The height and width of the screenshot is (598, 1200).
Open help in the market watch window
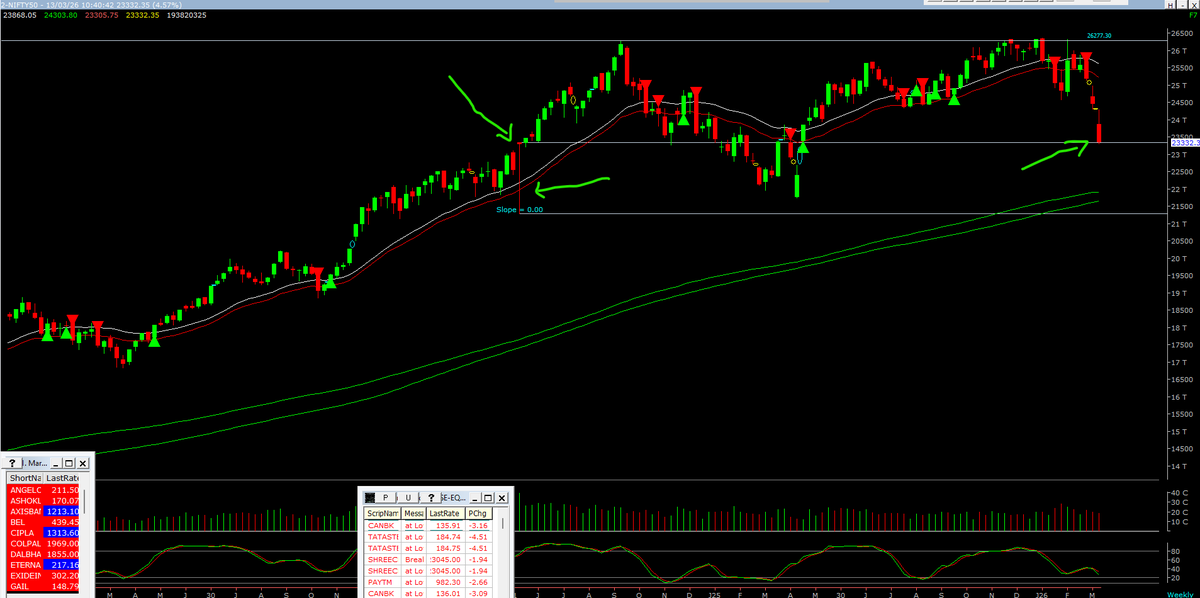[x=11, y=463]
